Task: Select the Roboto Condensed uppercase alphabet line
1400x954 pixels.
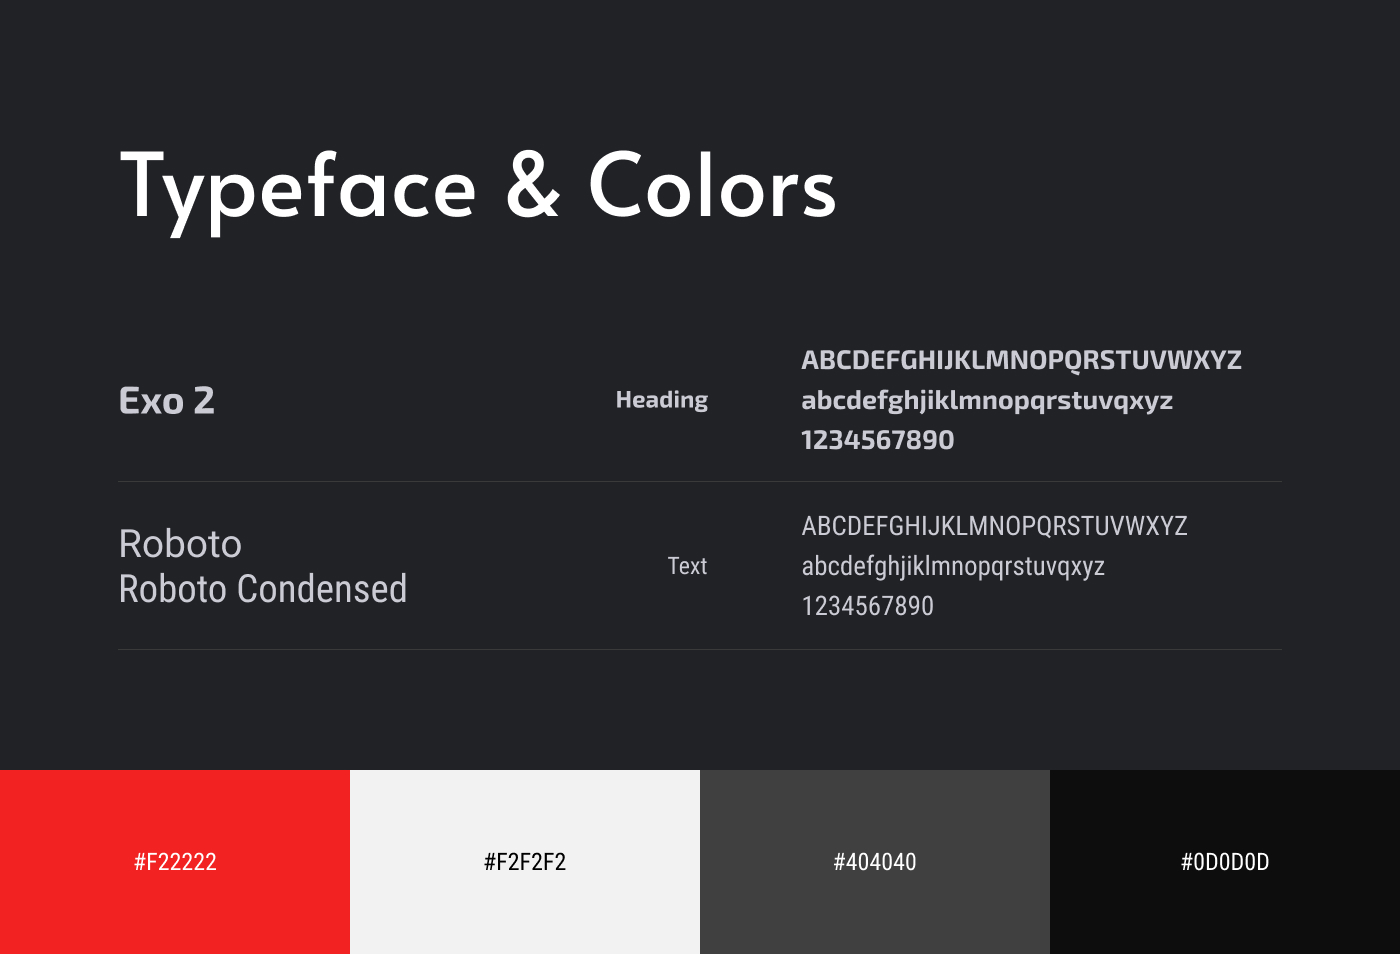Action: click(994, 526)
